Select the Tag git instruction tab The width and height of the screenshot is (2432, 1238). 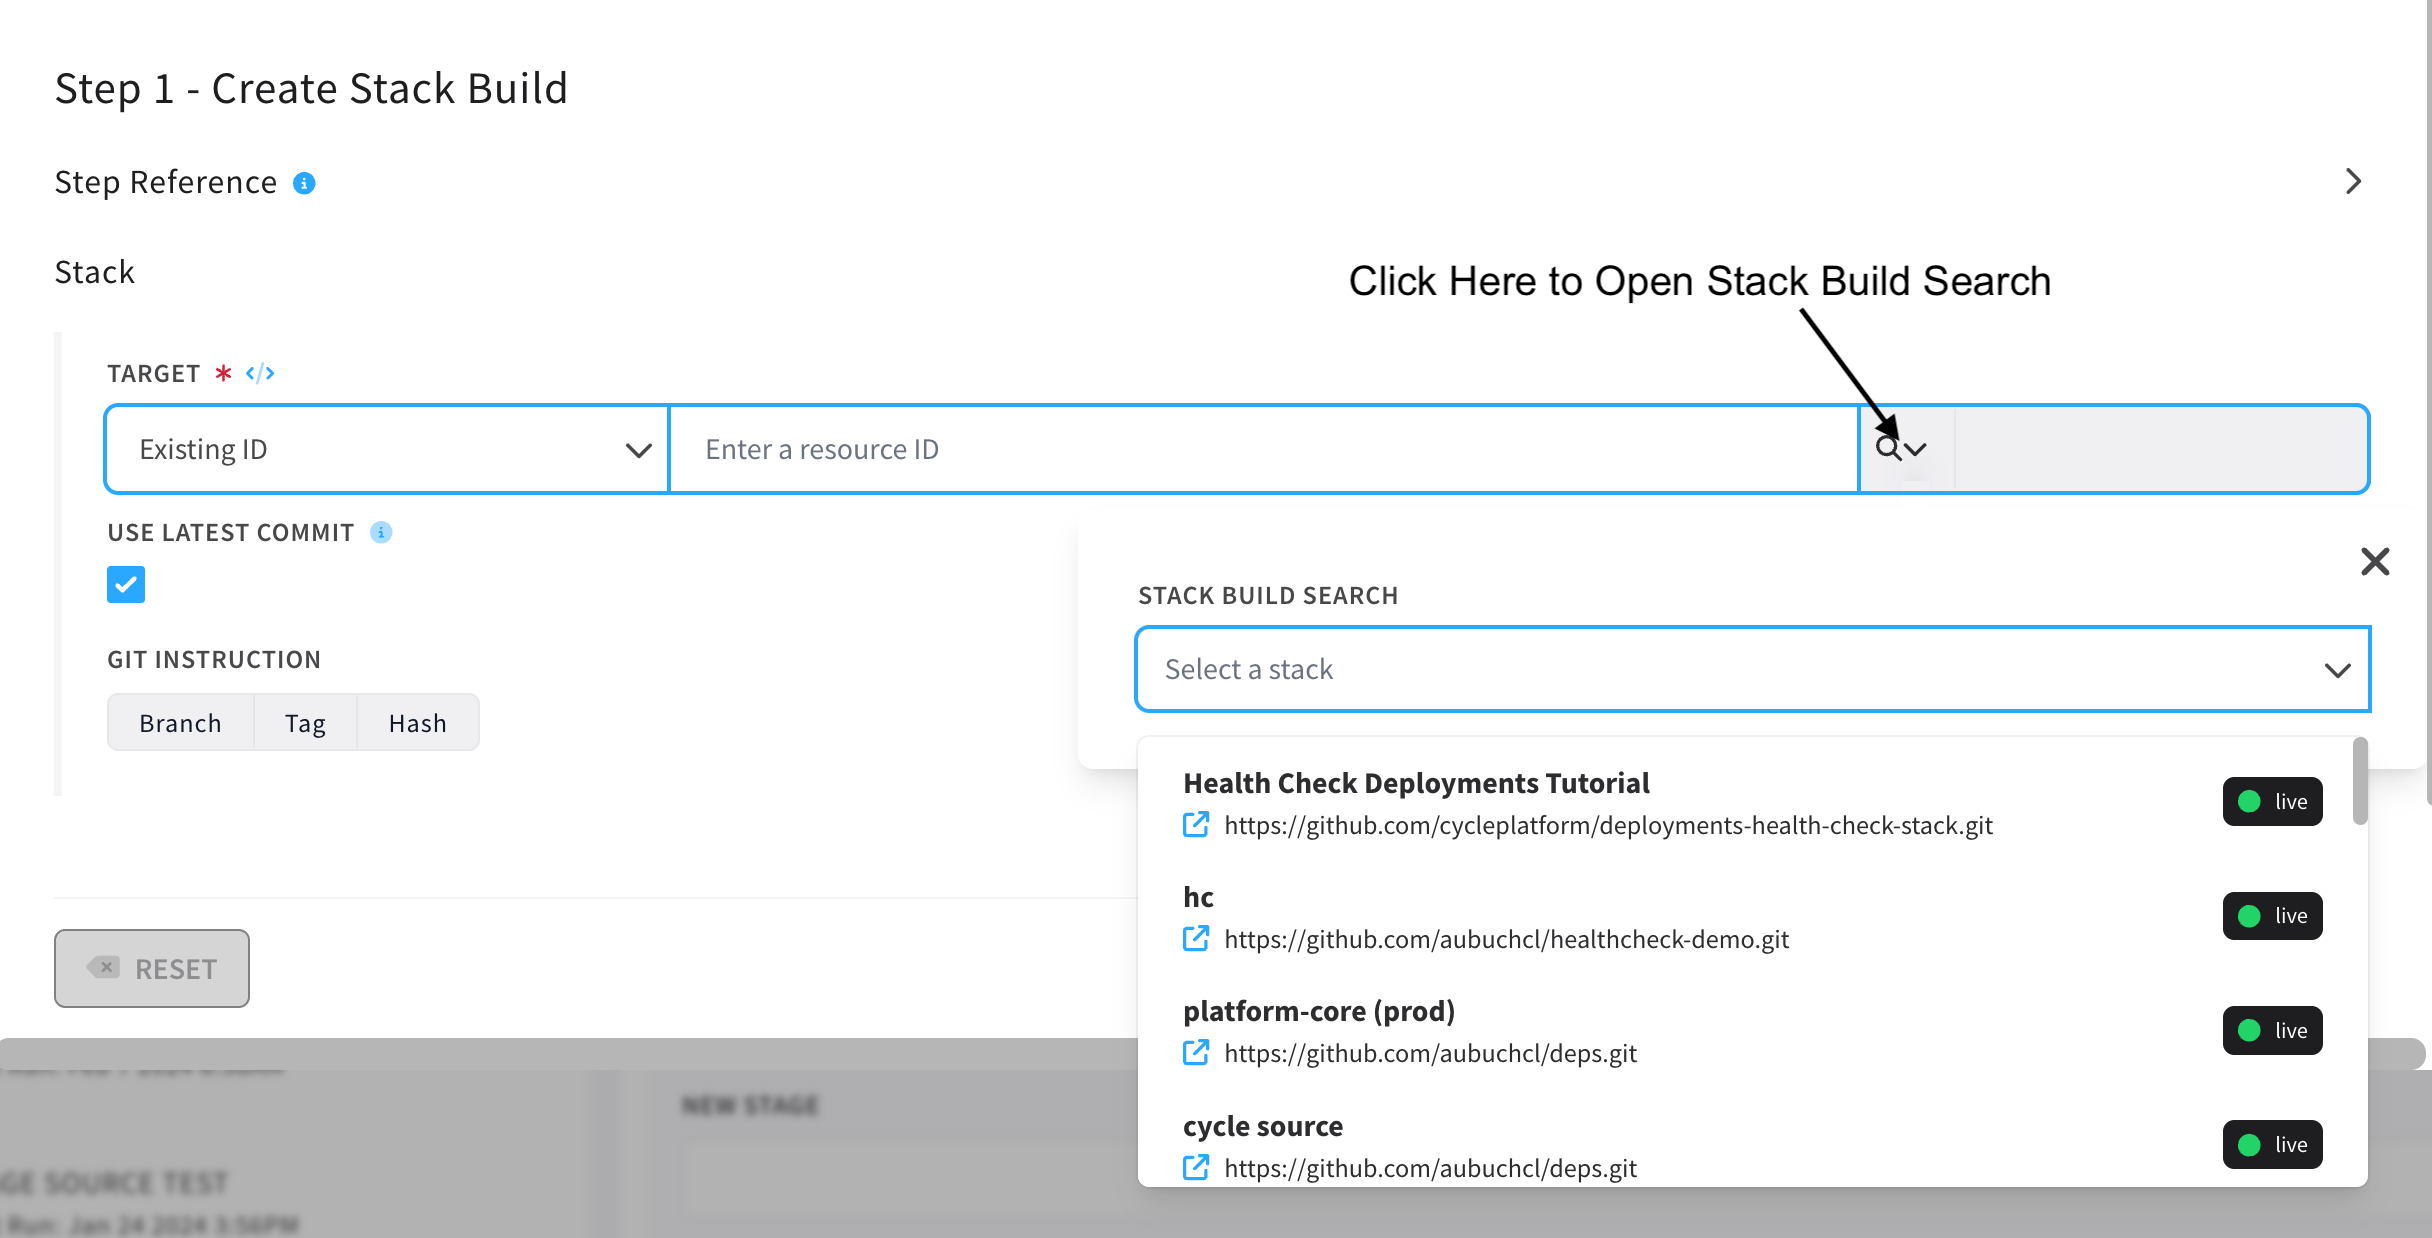[305, 722]
